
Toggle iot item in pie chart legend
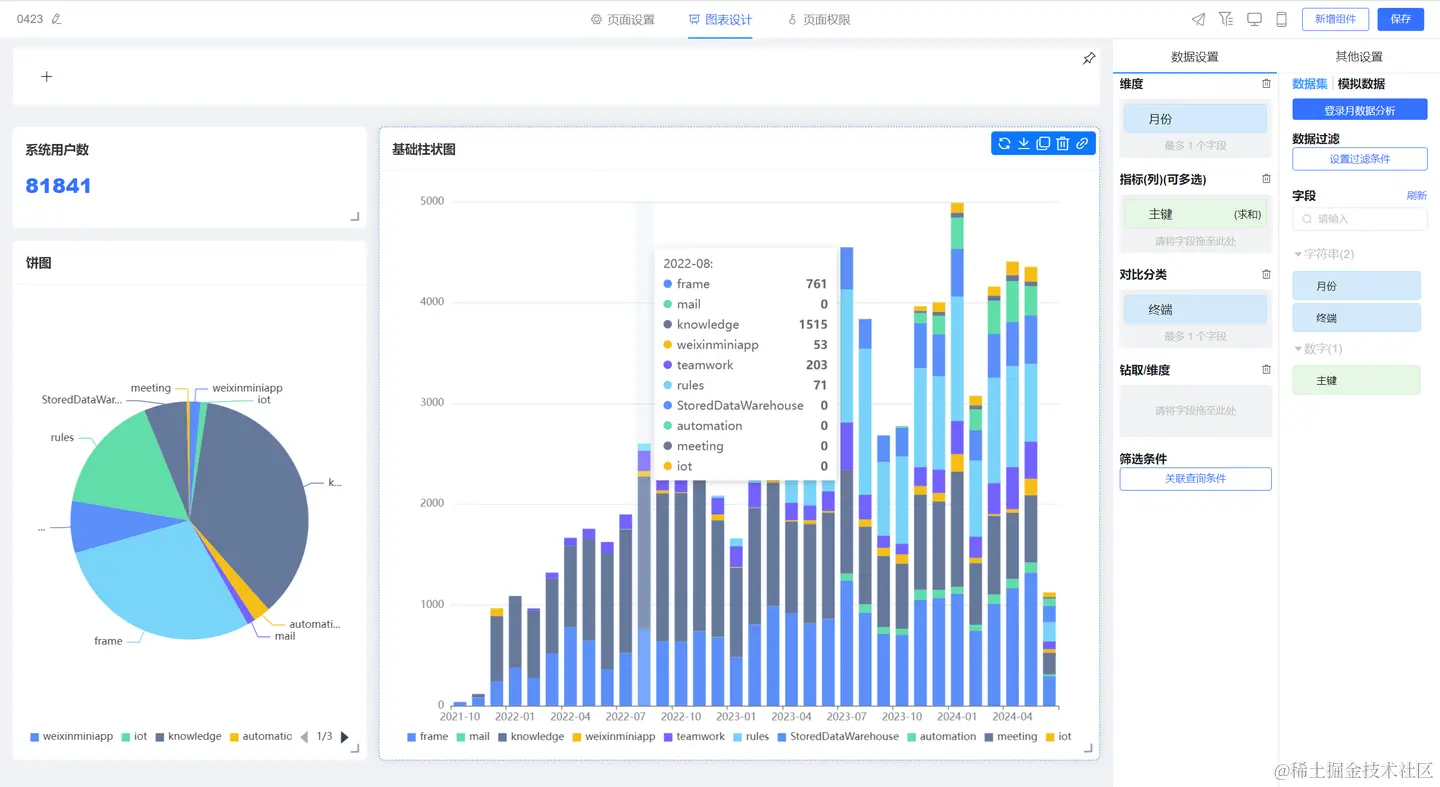click(x=134, y=737)
